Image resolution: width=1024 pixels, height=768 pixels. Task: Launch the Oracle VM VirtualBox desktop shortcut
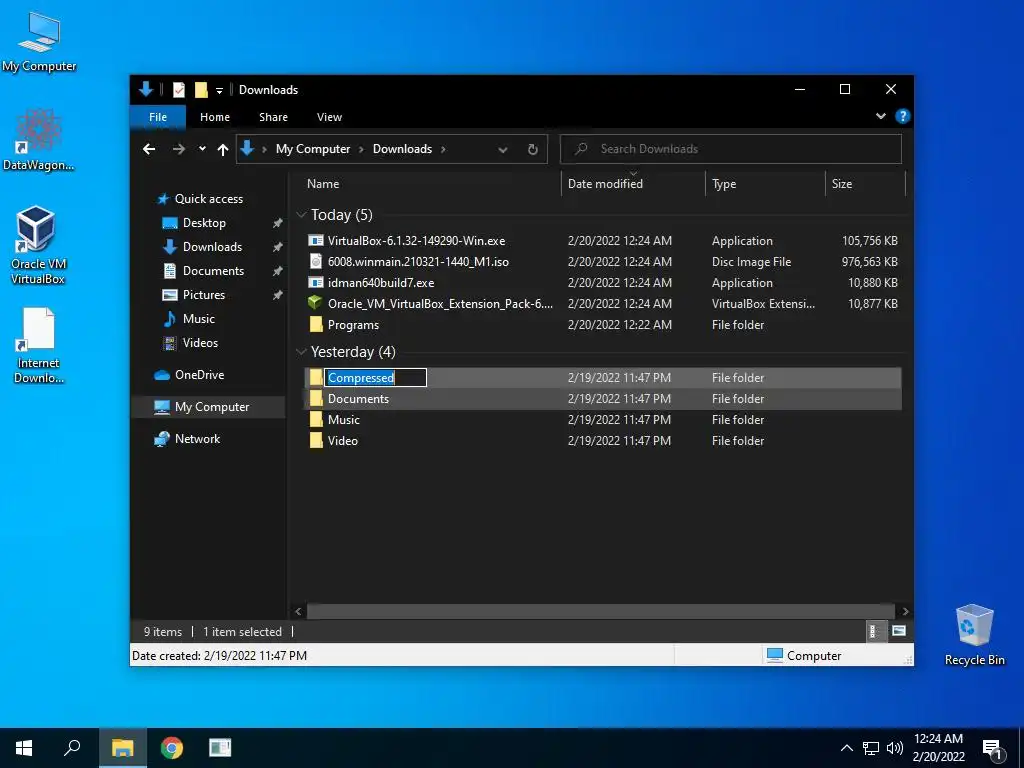pyautogui.click(x=38, y=245)
